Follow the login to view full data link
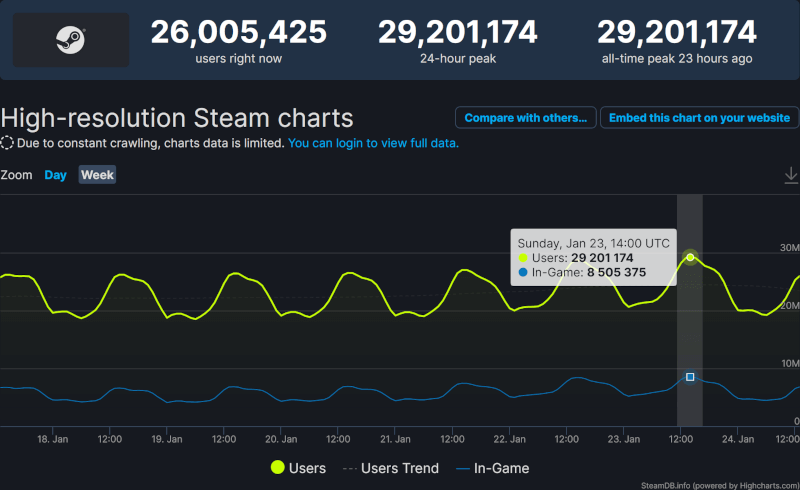Image resolution: width=800 pixels, height=490 pixels. pos(373,143)
